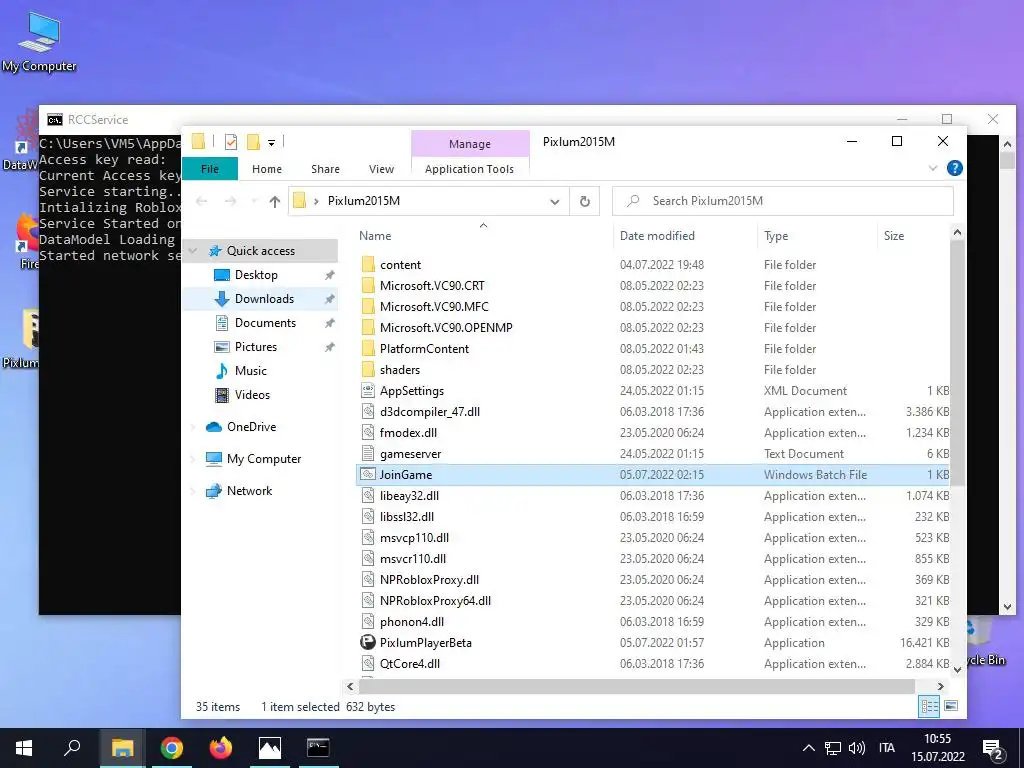
Task: Select the Microsoft.VC90.MFC folder
Action: [434, 306]
